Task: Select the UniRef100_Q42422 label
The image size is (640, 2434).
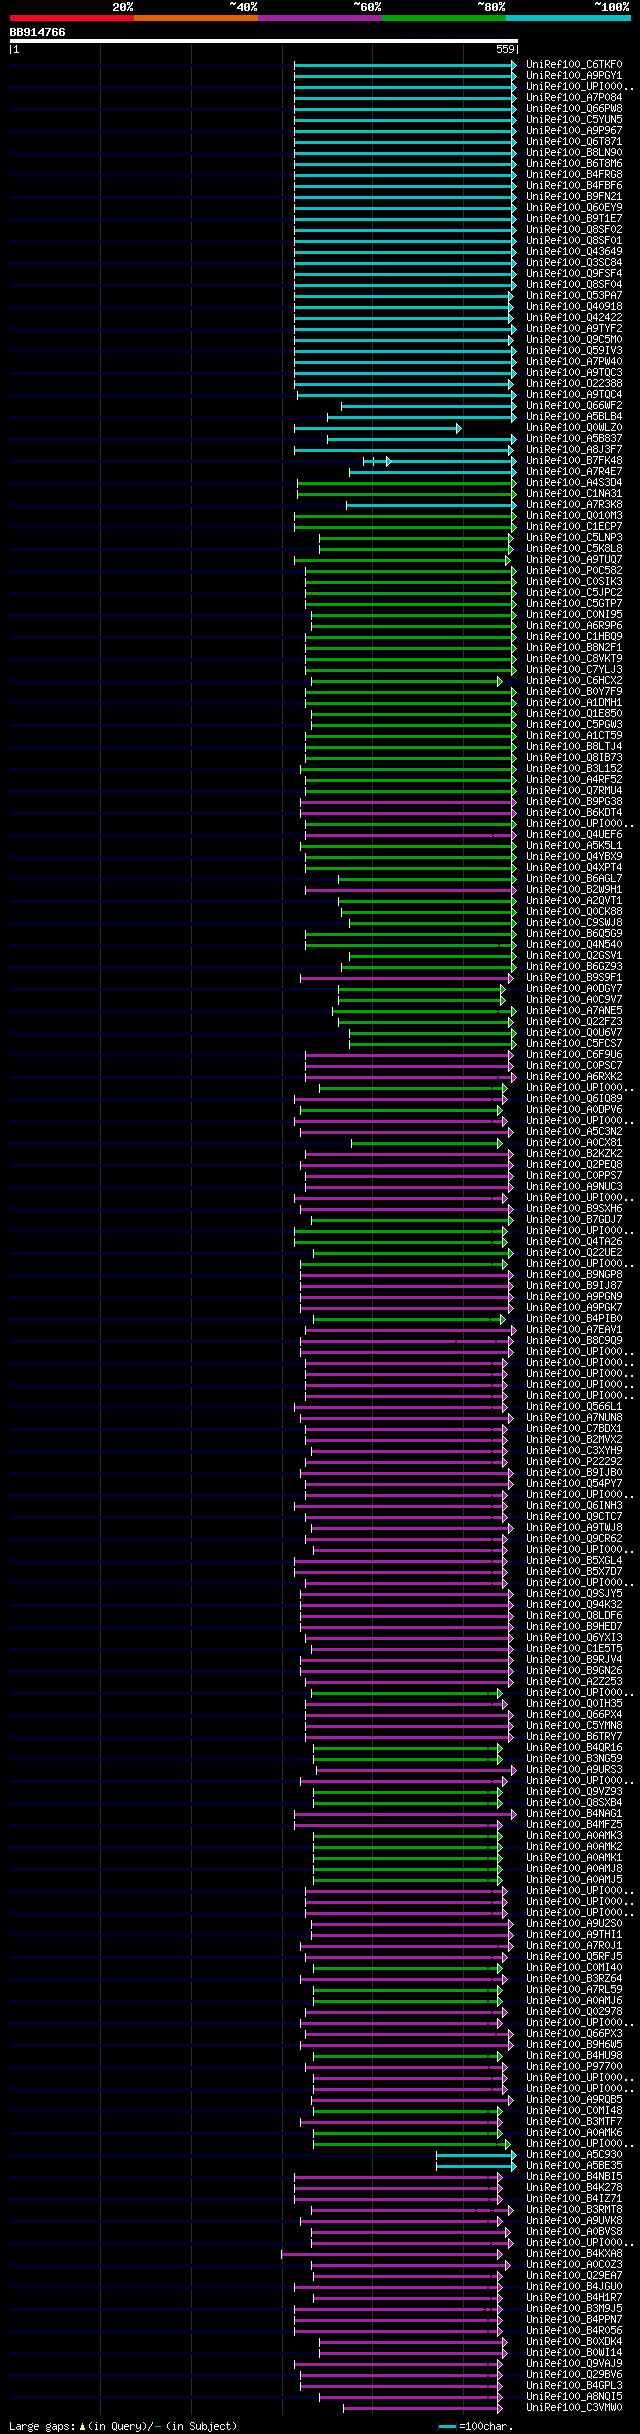Action: [574, 318]
